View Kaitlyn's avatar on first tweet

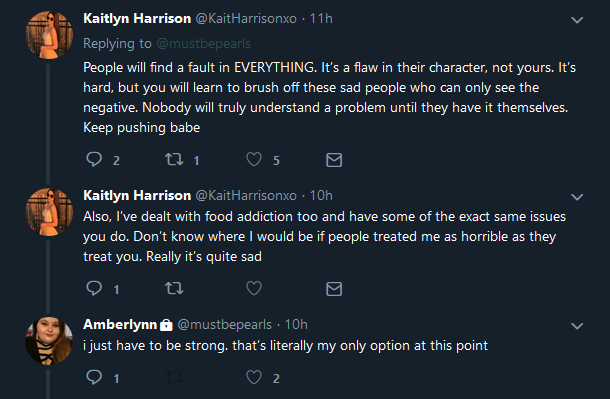point(49,35)
